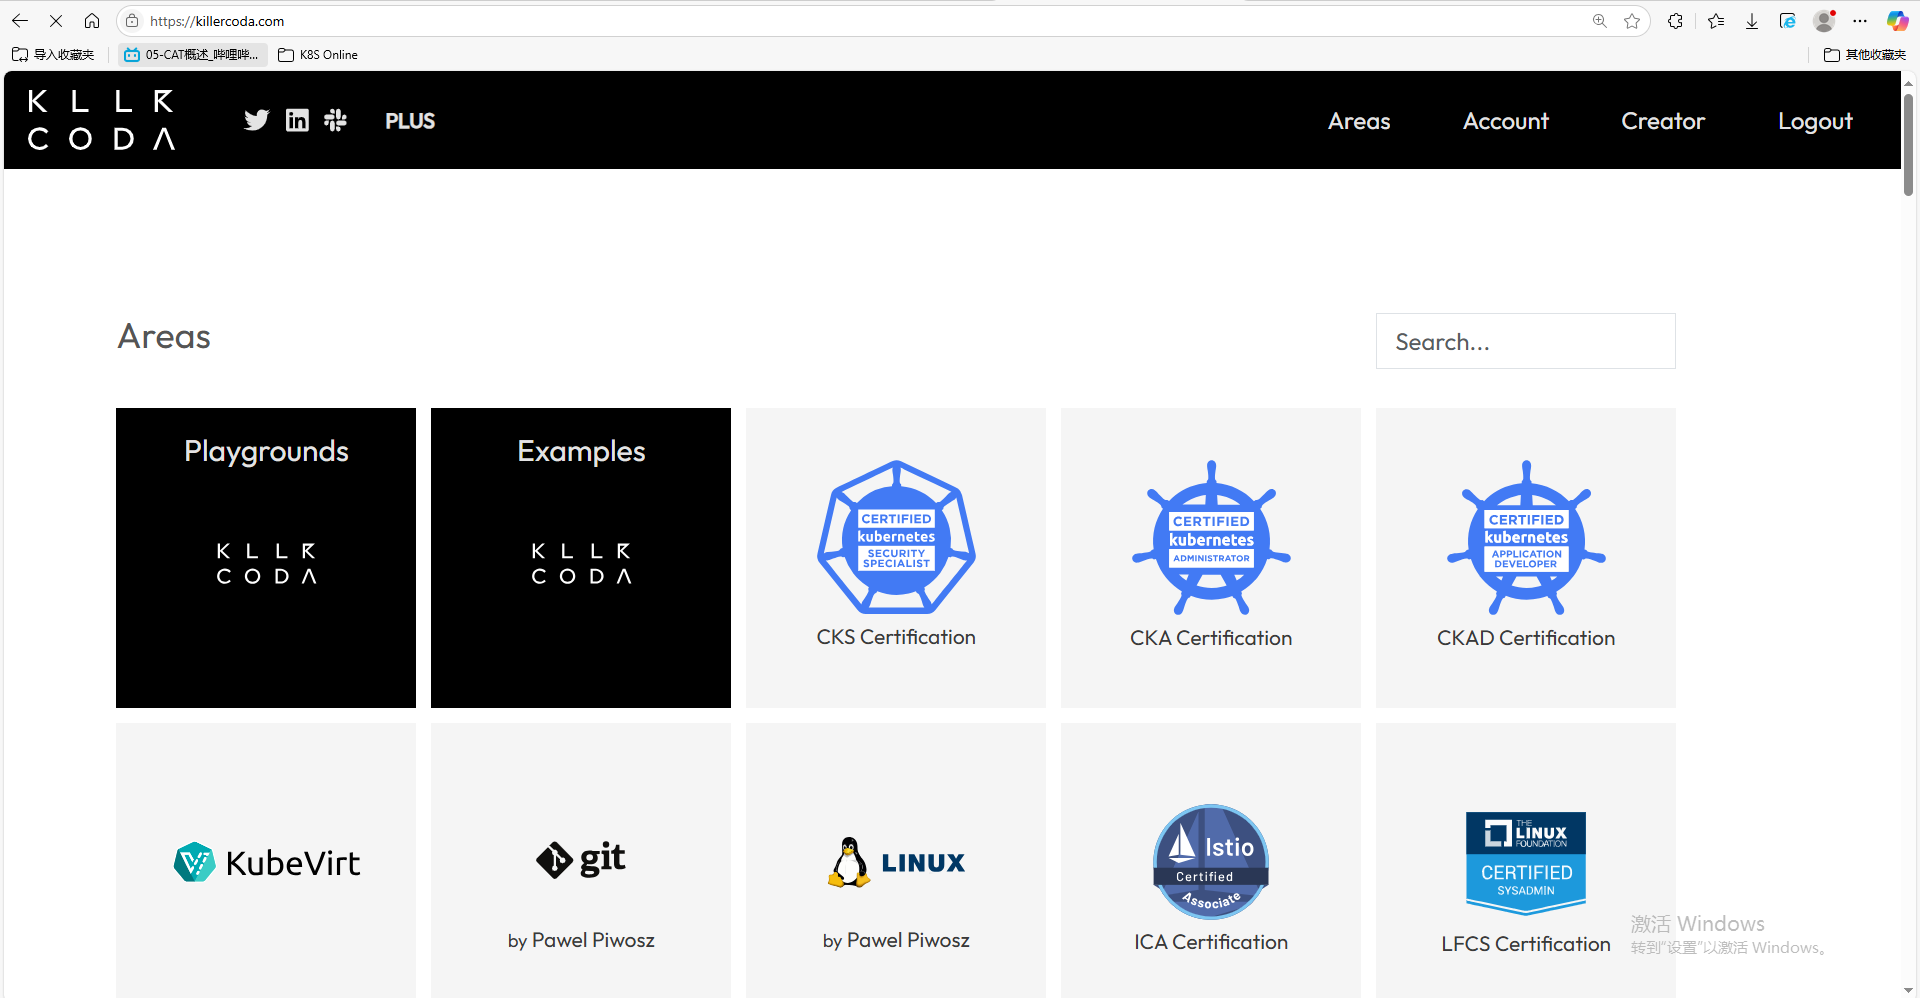
Task: Open the CKAD Certification label
Action: point(1526,638)
